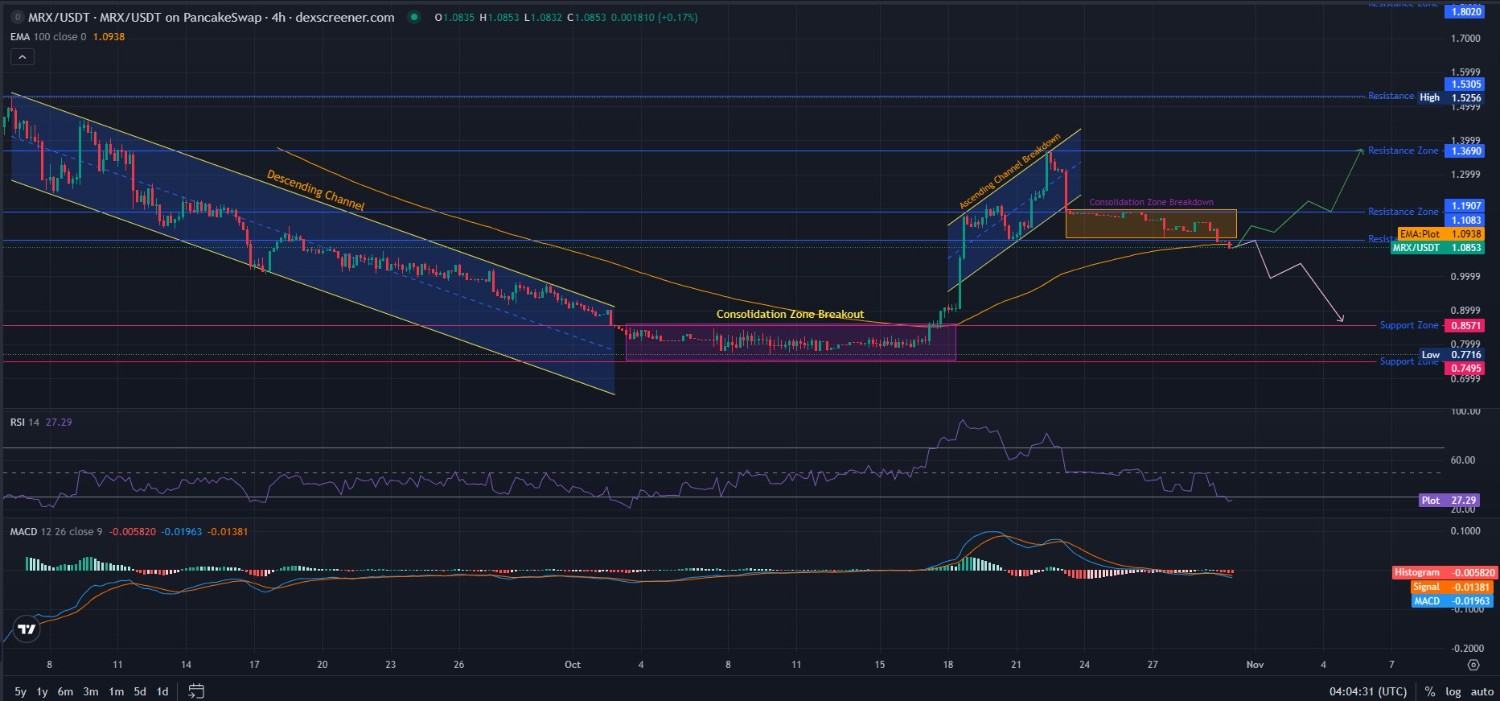Viewport: 1500px width, 701px height.
Task: Click the Nov label on time axis
Action: [1257, 664]
